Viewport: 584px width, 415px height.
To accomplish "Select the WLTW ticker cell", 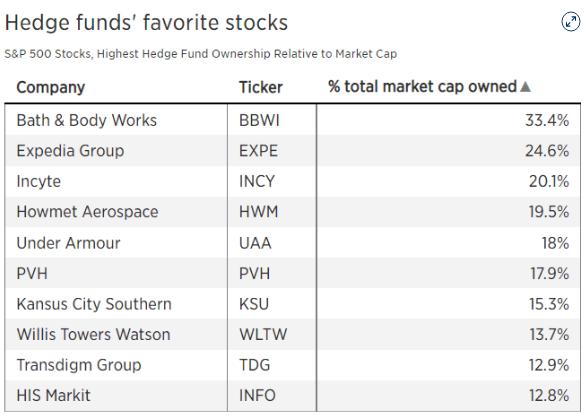I will tap(272, 334).
